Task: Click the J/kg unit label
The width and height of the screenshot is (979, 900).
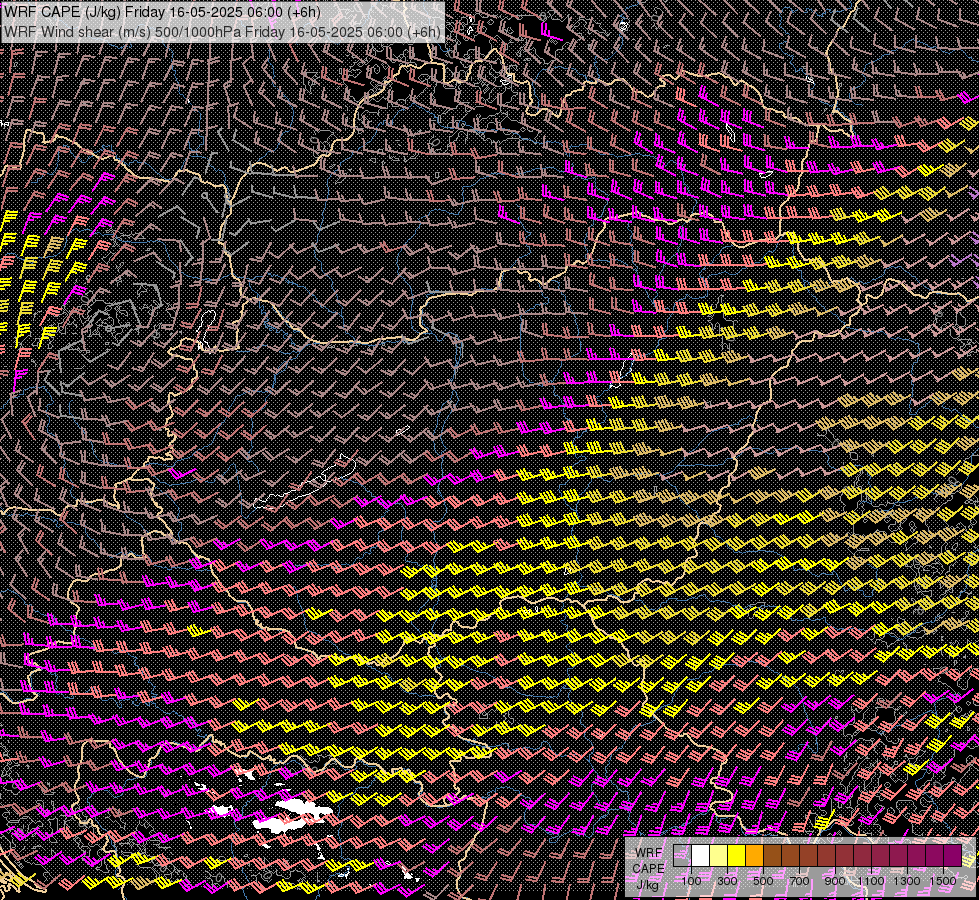Action: (x=647, y=884)
